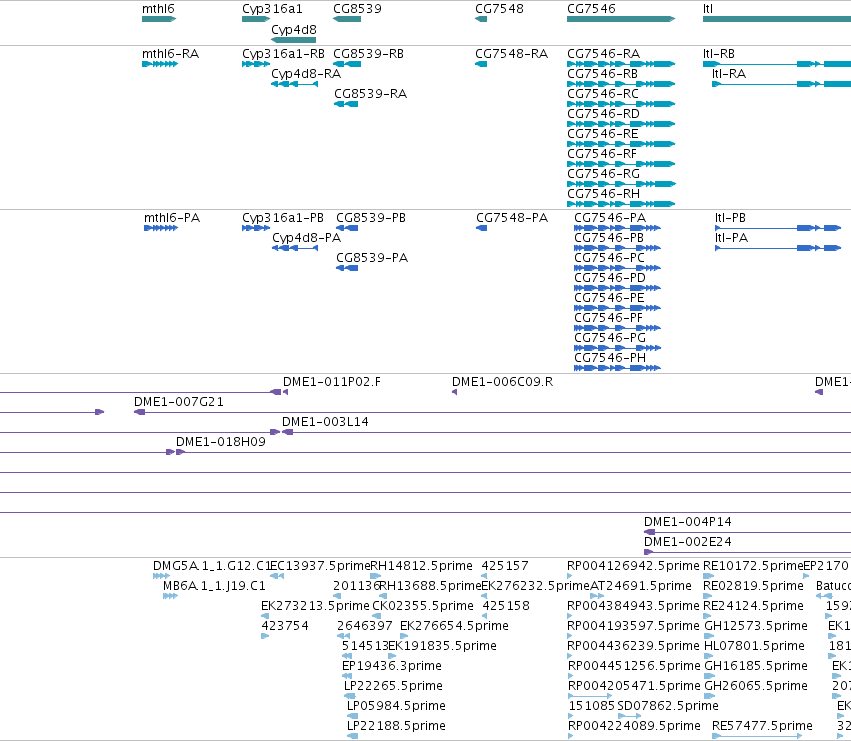Click BAC end DME1-006C09.R
The image size is (851, 741).
(x=454, y=392)
